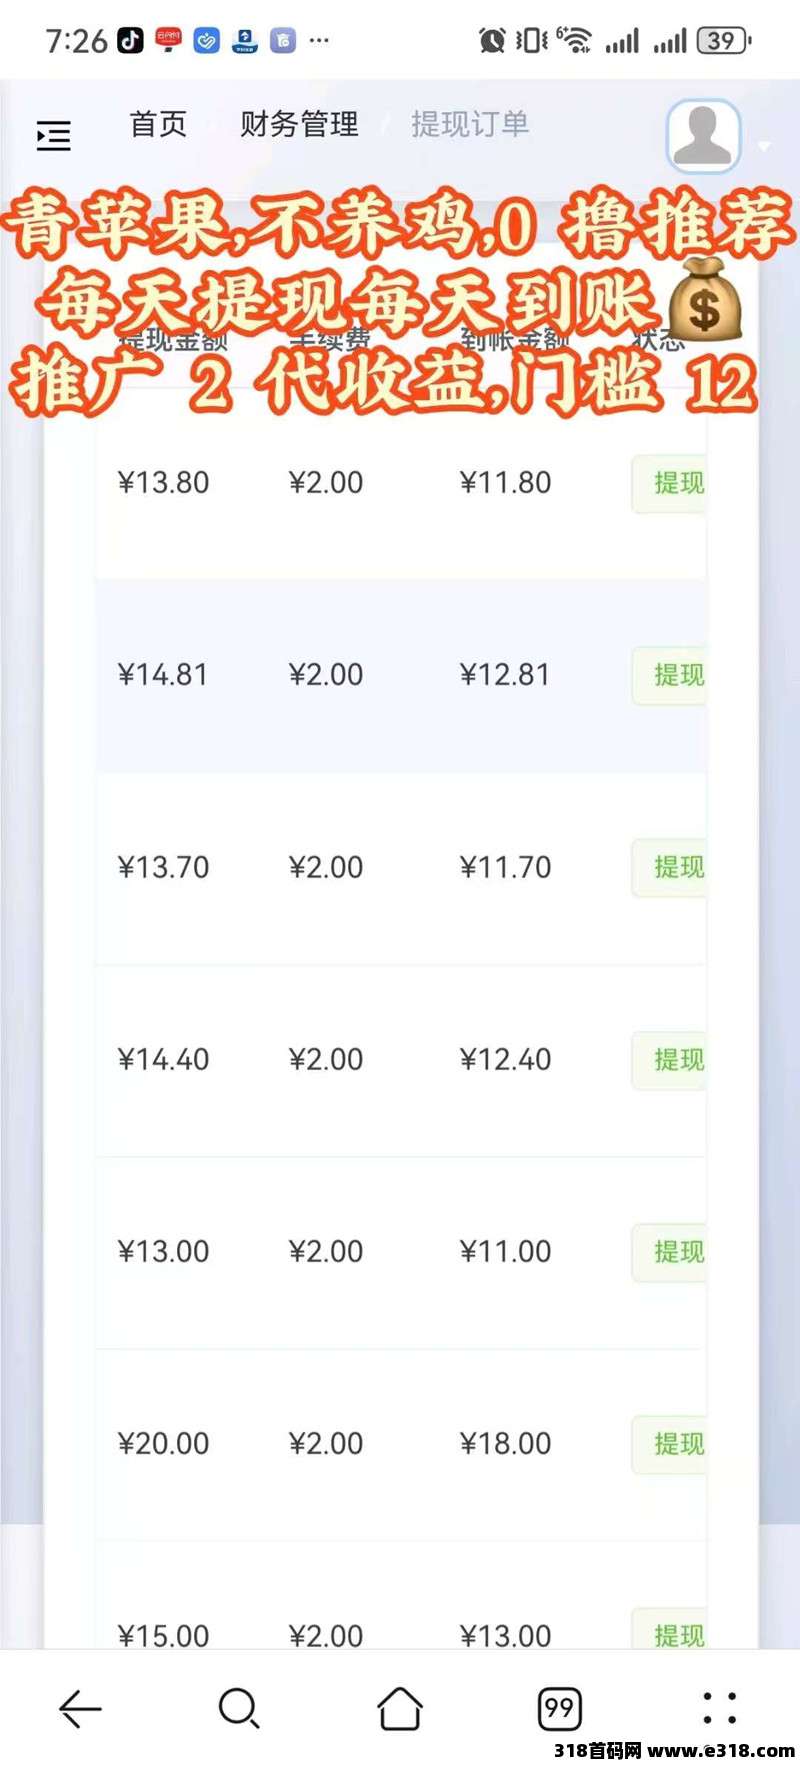Image resolution: width=800 pixels, height=1768 pixels.
Task: Select the ¥13.70 withdrawal amount cell
Action: click(x=164, y=867)
